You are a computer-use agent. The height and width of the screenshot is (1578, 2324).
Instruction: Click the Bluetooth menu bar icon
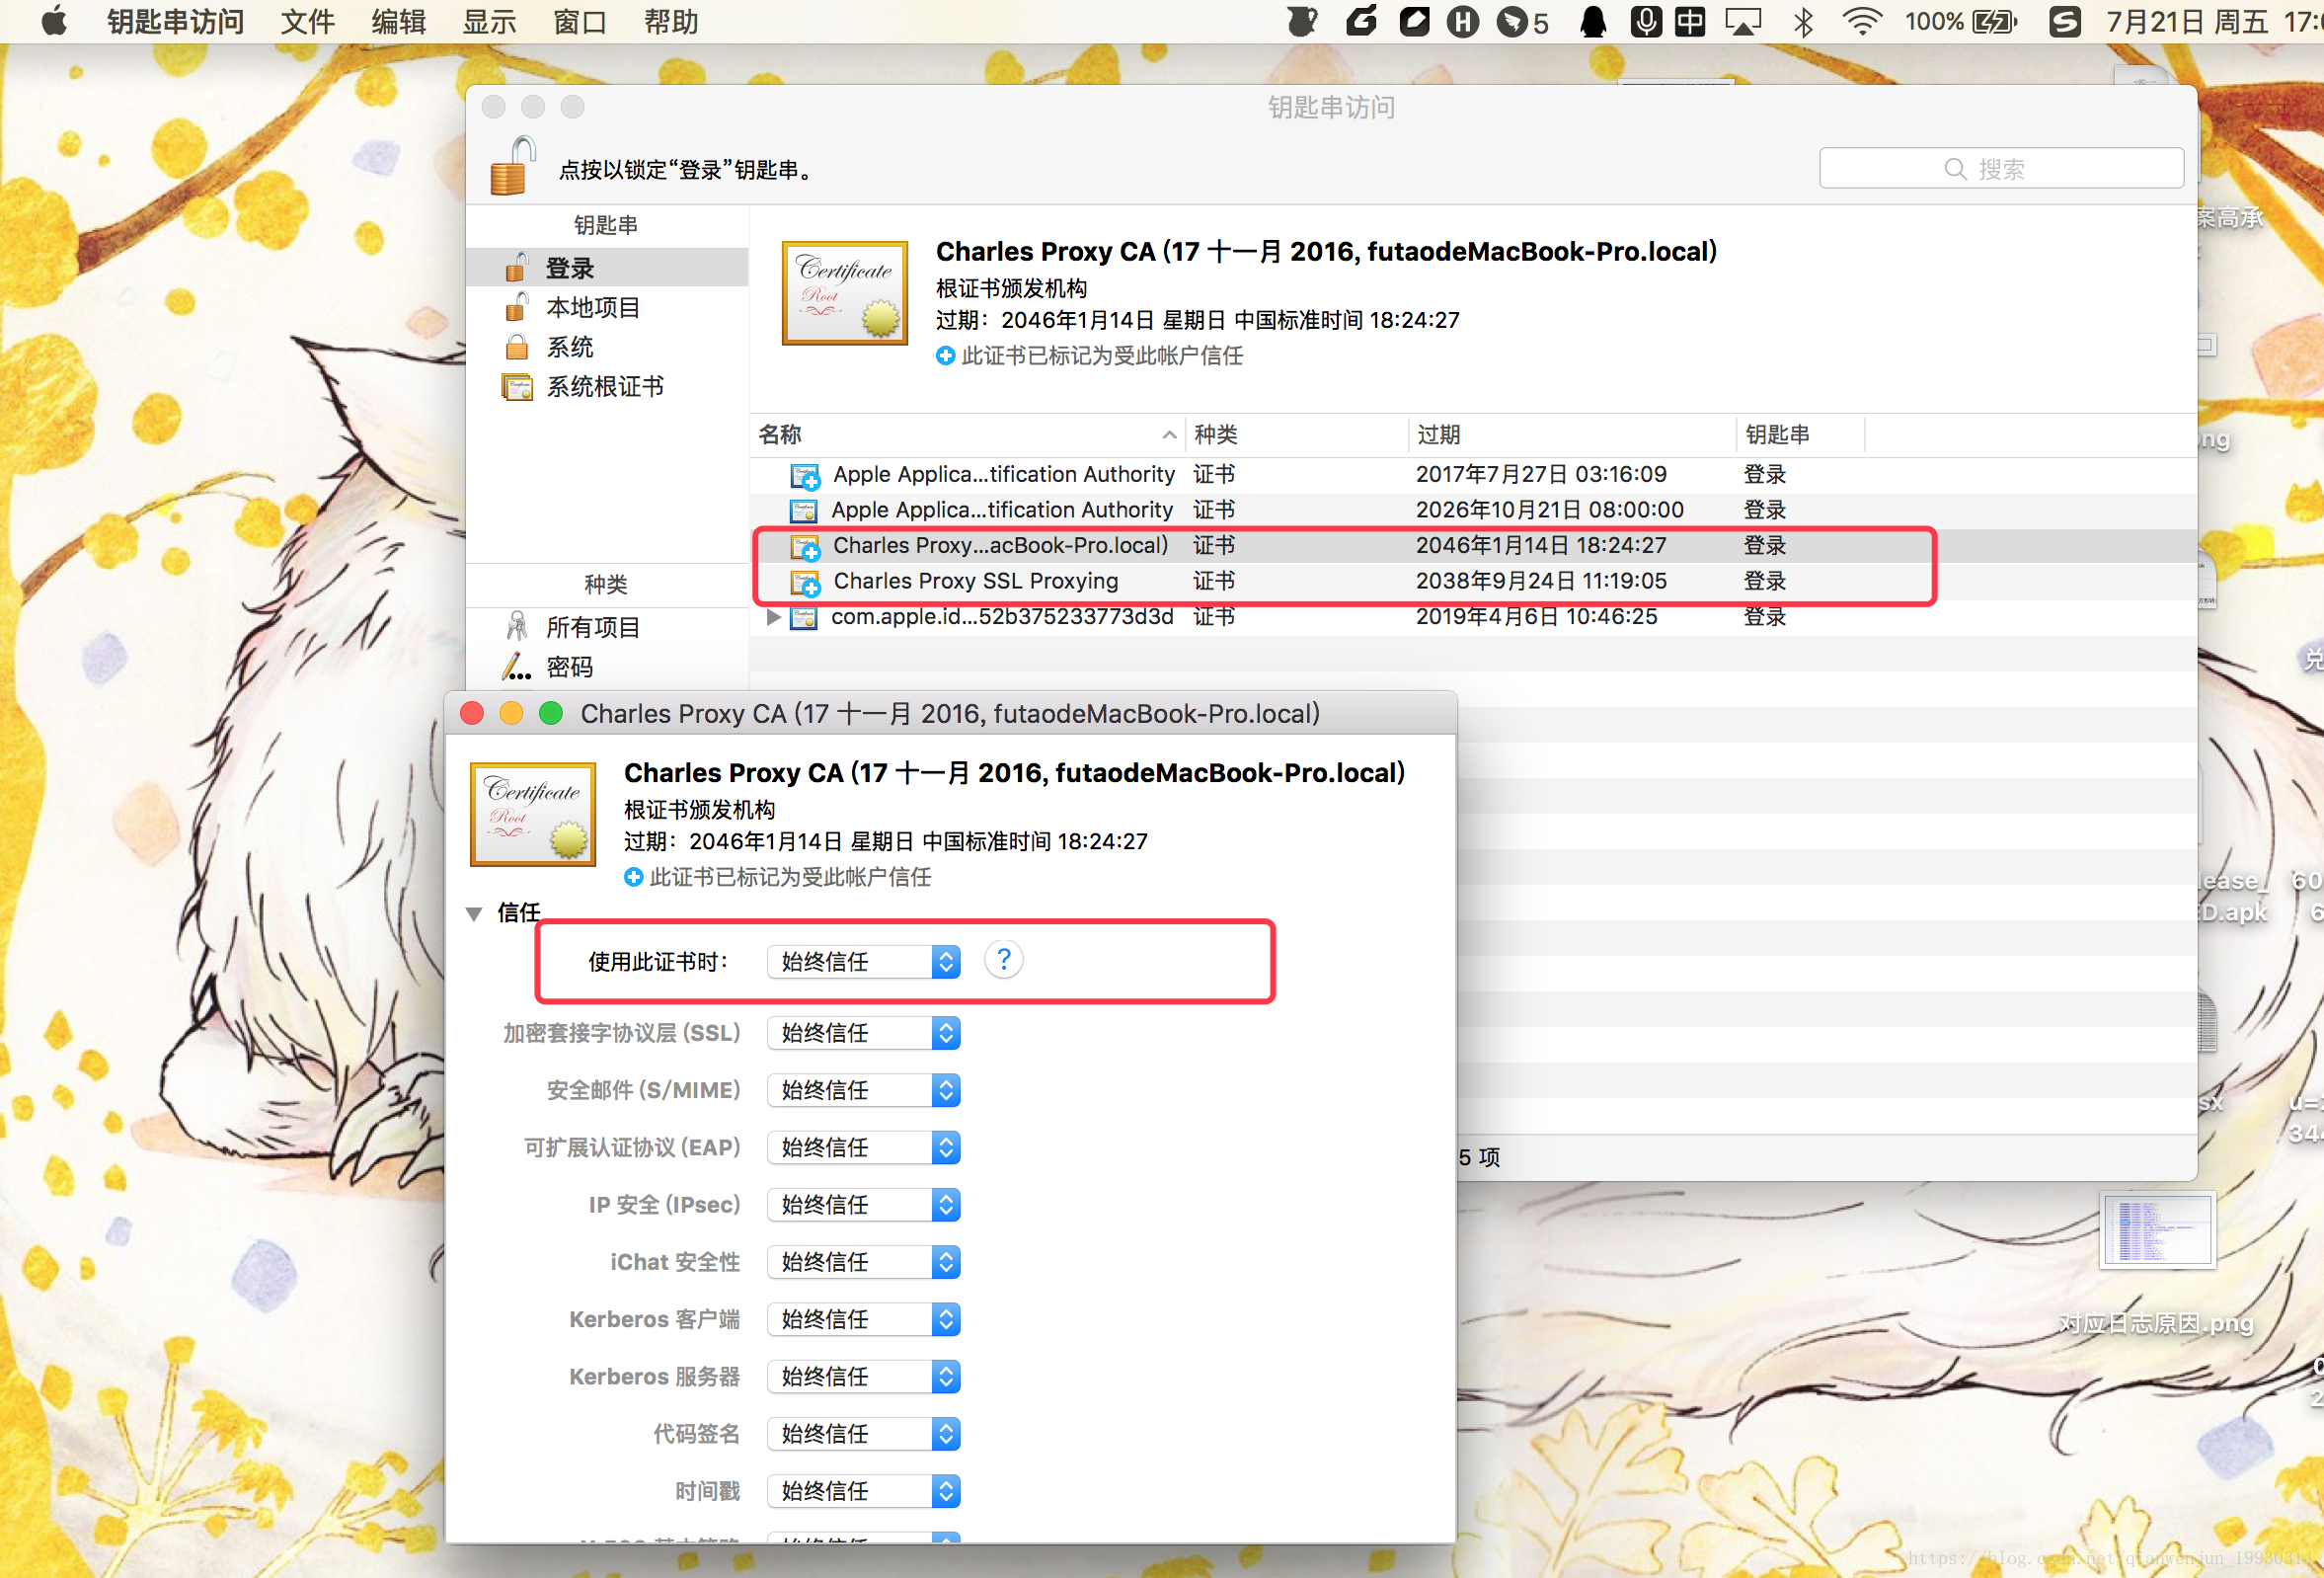point(1804,21)
